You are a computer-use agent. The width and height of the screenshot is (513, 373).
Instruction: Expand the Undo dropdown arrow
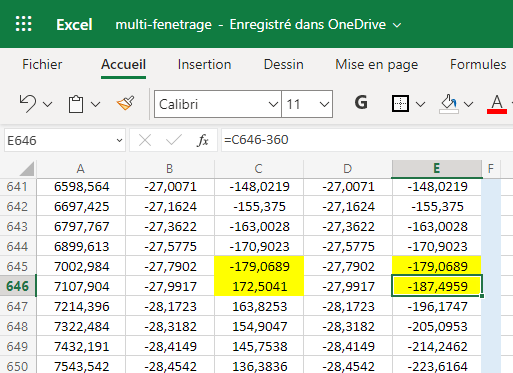[48, 105]
